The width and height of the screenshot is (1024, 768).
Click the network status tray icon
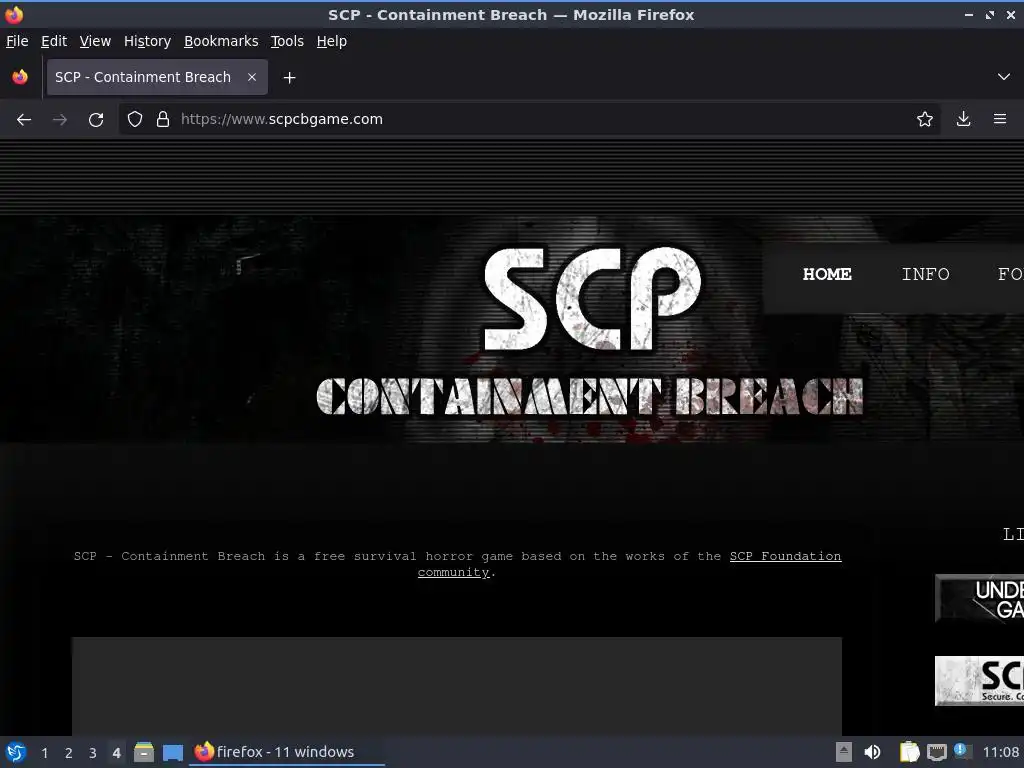click(x=936, y=752)
